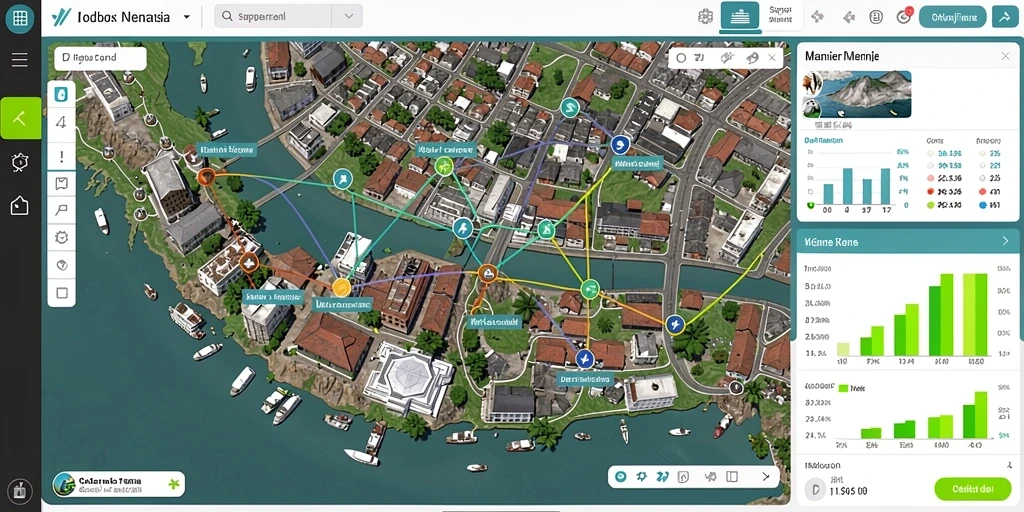Open the apps grid icon in top-left corner
This screenshot has width=1024, height=512.
click(20, 18)
